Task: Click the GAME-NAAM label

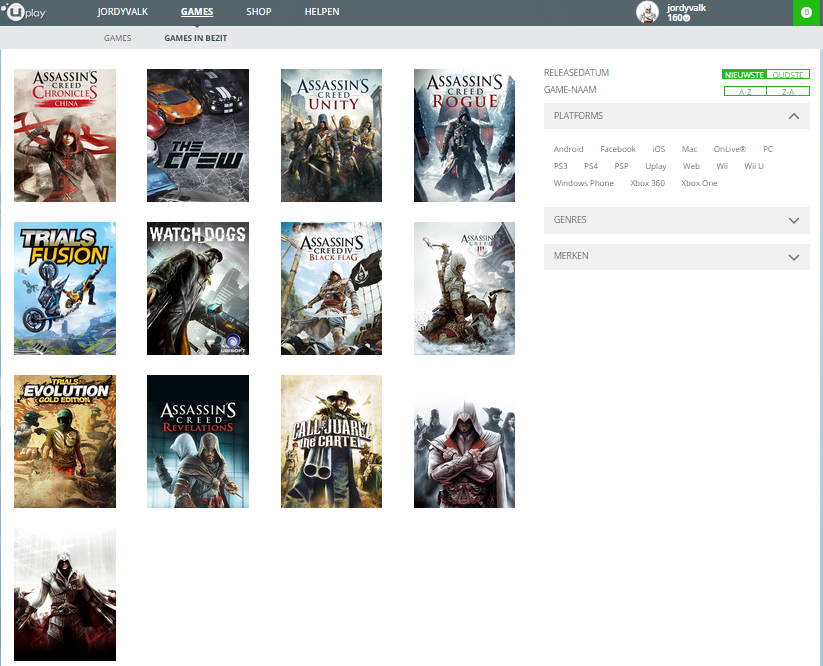Action: 570,90
